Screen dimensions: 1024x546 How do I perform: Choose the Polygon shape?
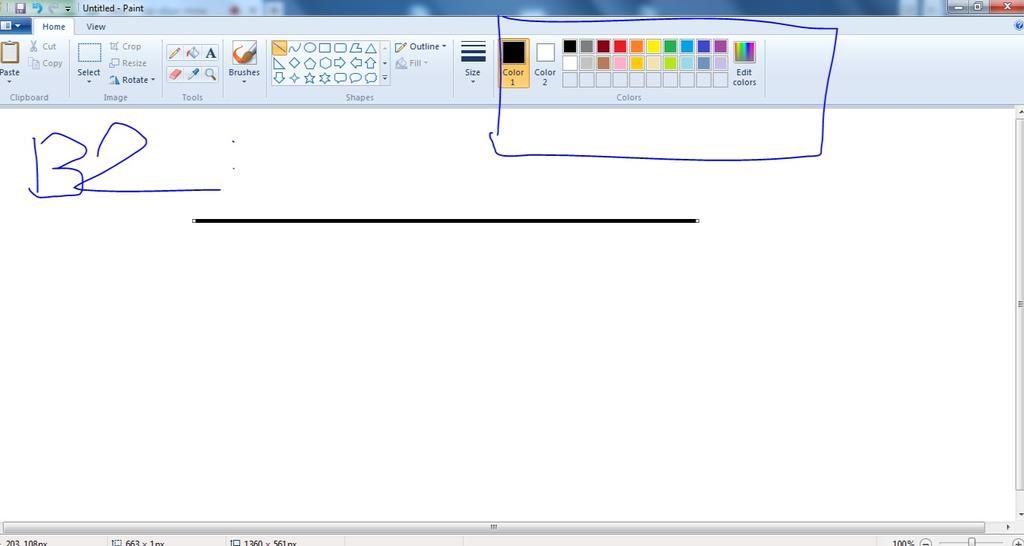(355, 48)
